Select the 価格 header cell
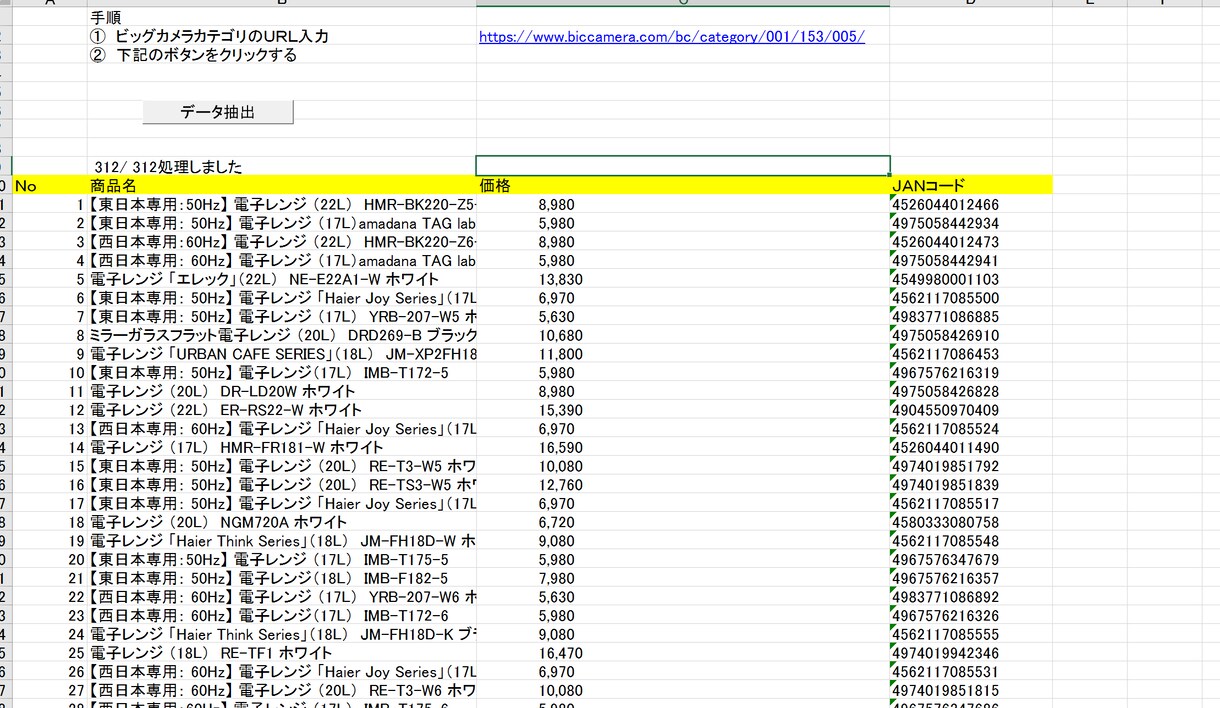1220x708 pixels. [x=683, y=185]
